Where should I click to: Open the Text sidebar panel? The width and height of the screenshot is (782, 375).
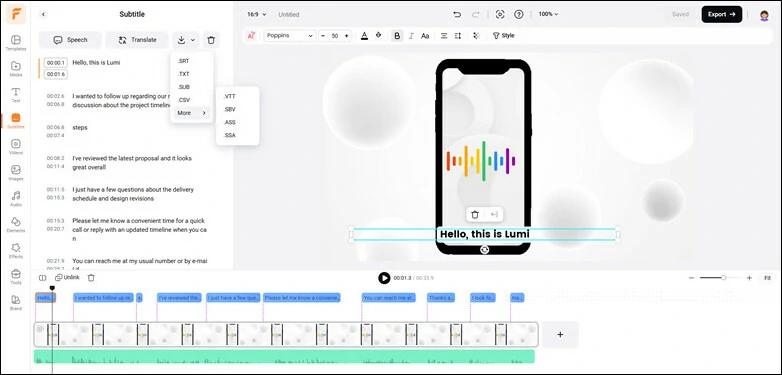pyautogui.click(x=16, y=94)
